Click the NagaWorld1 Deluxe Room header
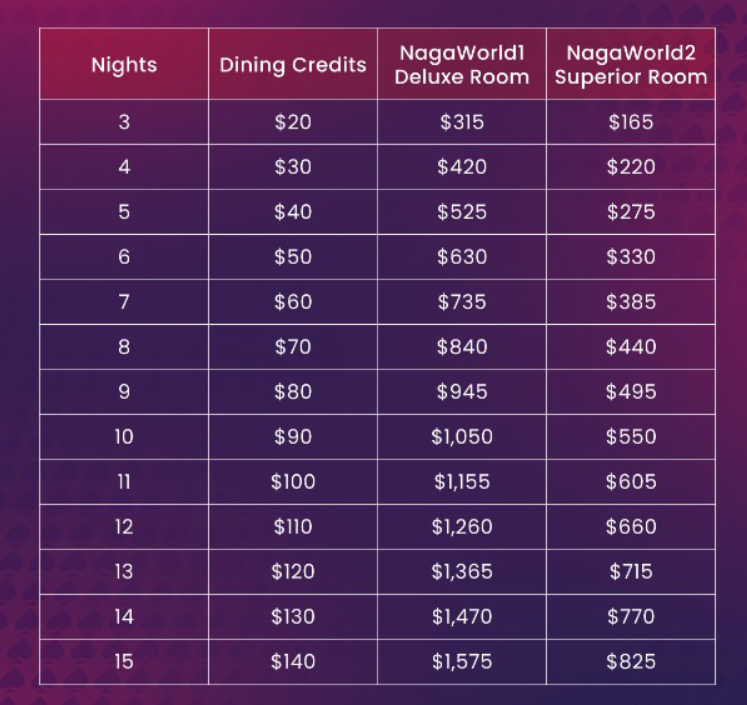The height and width of the screenshot is (705, 747). pyautogui.click(x=462, y=64)
